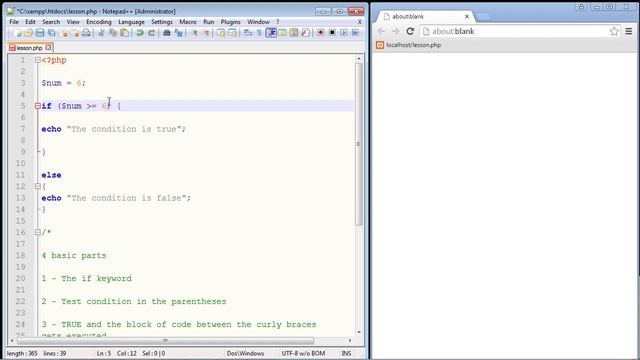The image size is (640, 360).
Task: Click the Paste clipboard toolbar icon
Action: click(x=124, y=33)
